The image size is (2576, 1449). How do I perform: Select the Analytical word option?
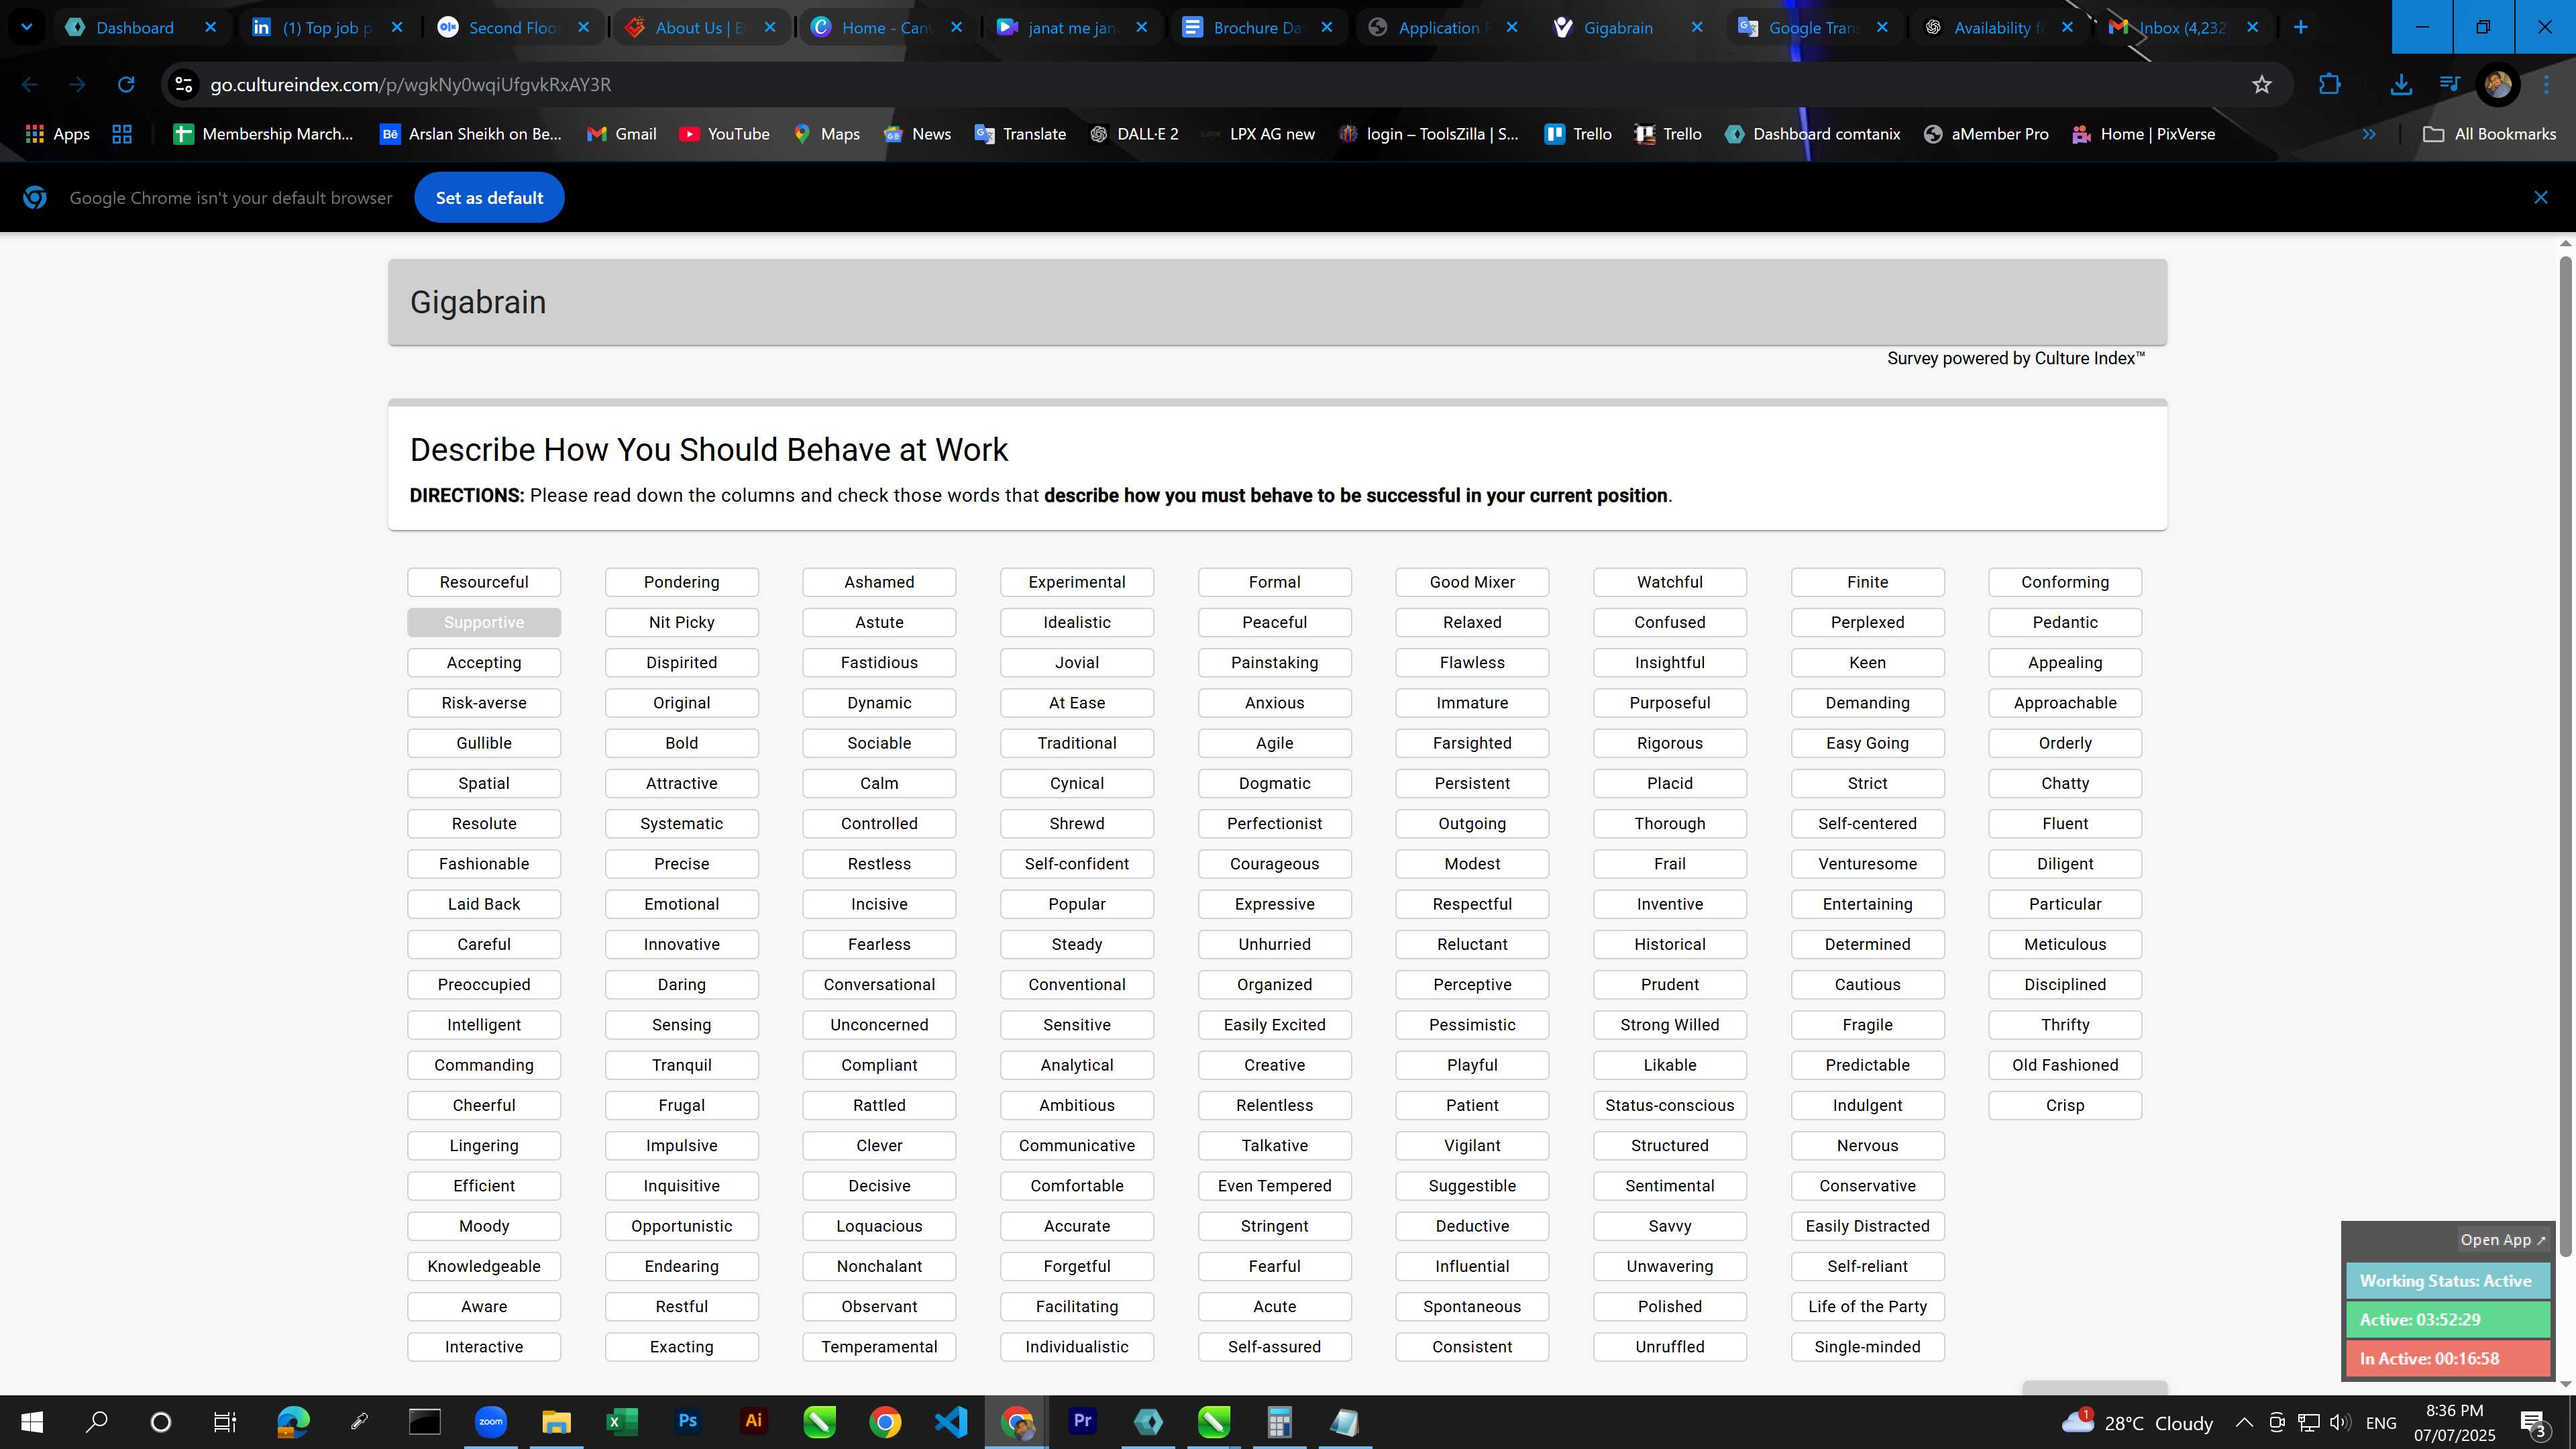click(x=1077, y=1065)
